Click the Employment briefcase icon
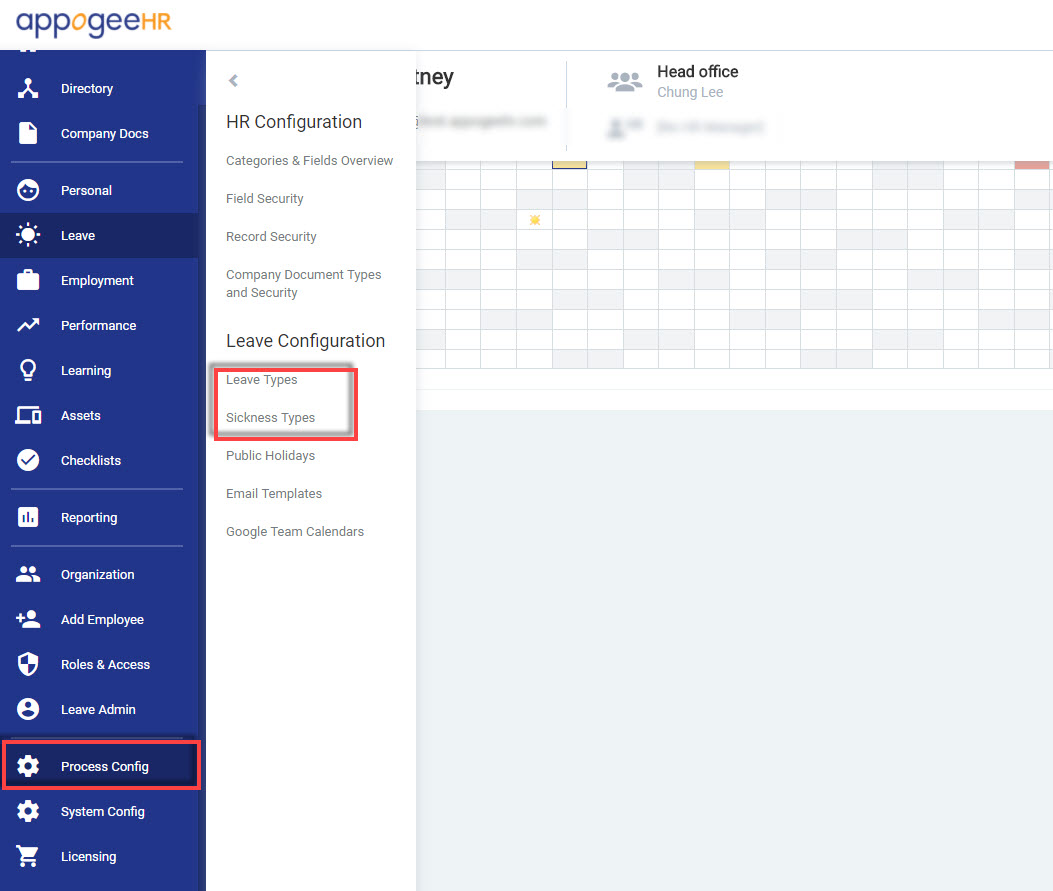The image size is (1053, 891). (28, 280)
